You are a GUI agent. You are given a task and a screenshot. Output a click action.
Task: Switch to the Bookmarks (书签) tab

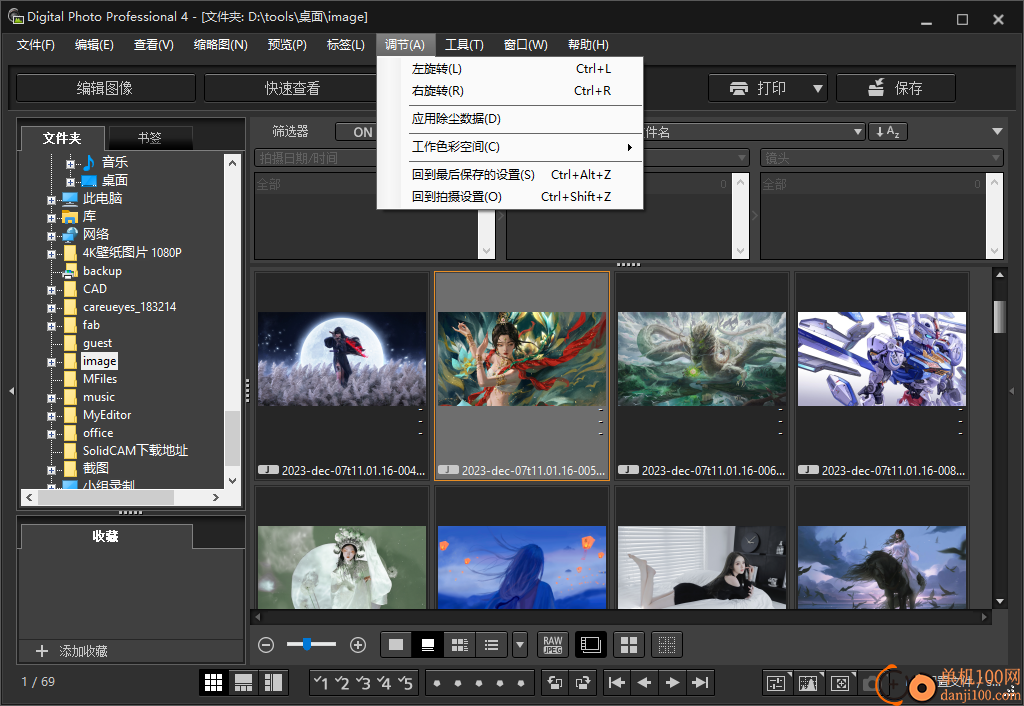point(150,138)
